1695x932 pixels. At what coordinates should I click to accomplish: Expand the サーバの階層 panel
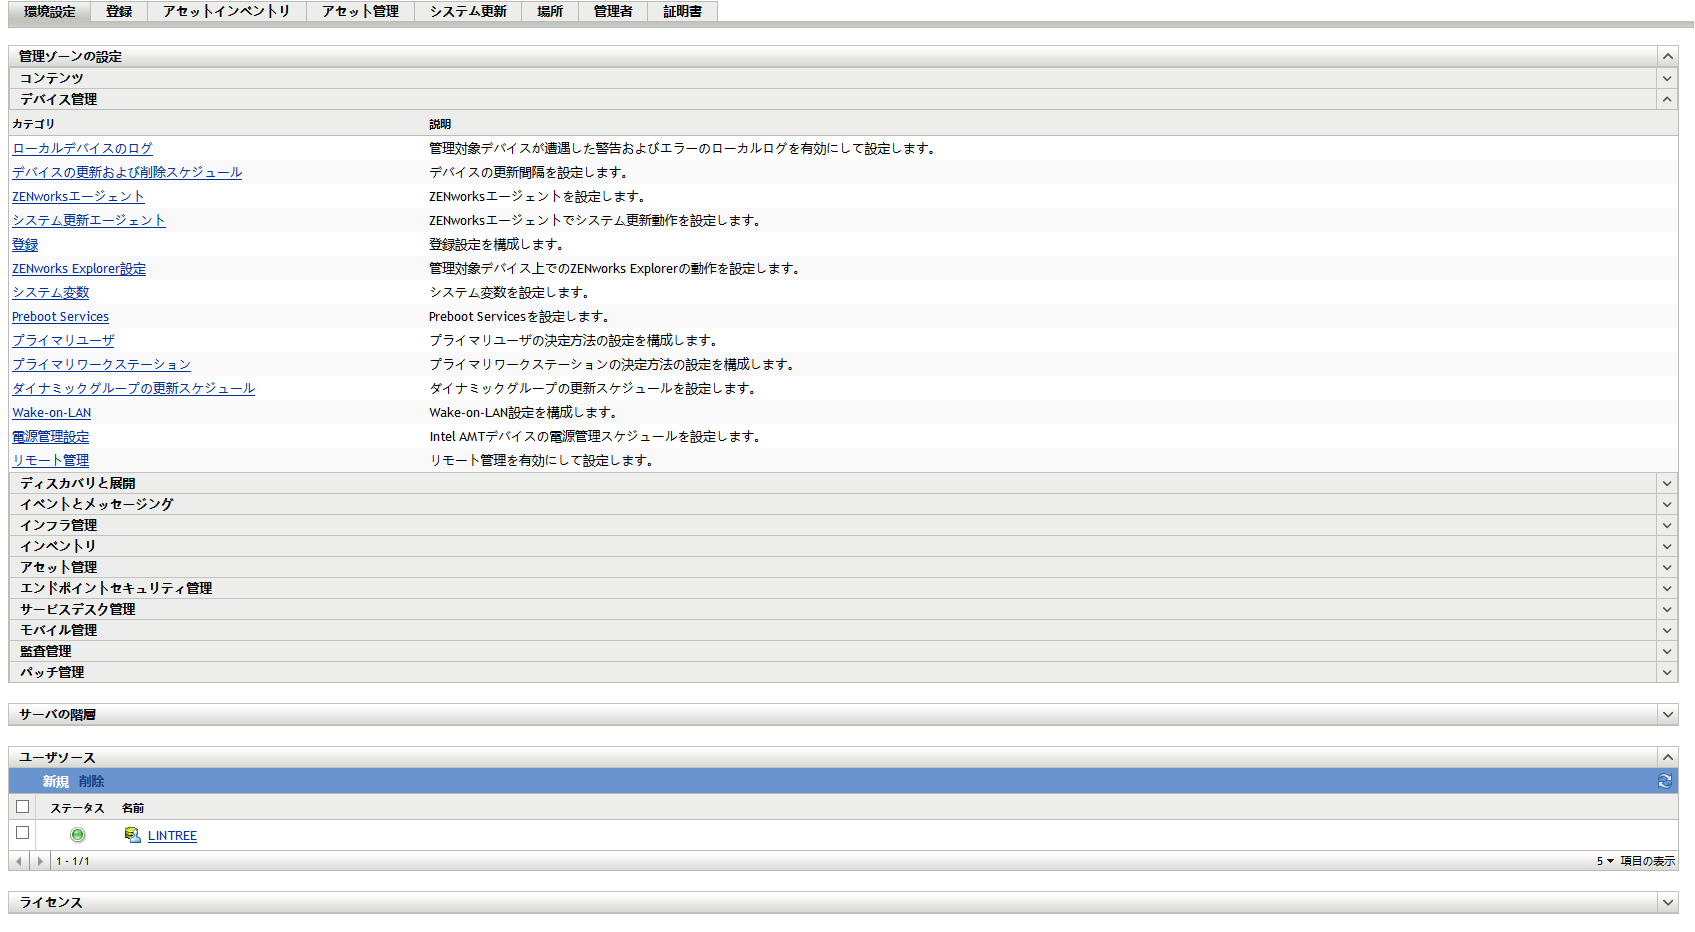[1667, 715]
